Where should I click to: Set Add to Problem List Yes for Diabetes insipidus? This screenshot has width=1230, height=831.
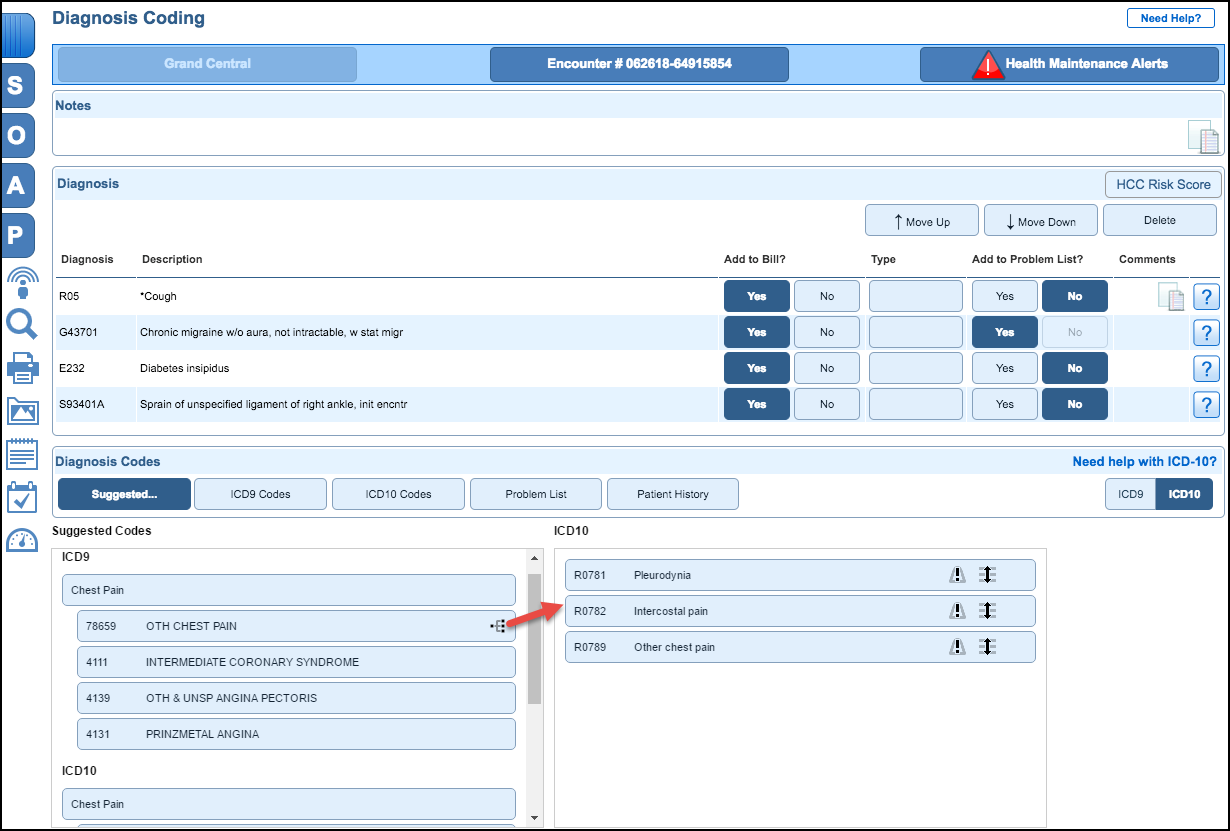1004,369
